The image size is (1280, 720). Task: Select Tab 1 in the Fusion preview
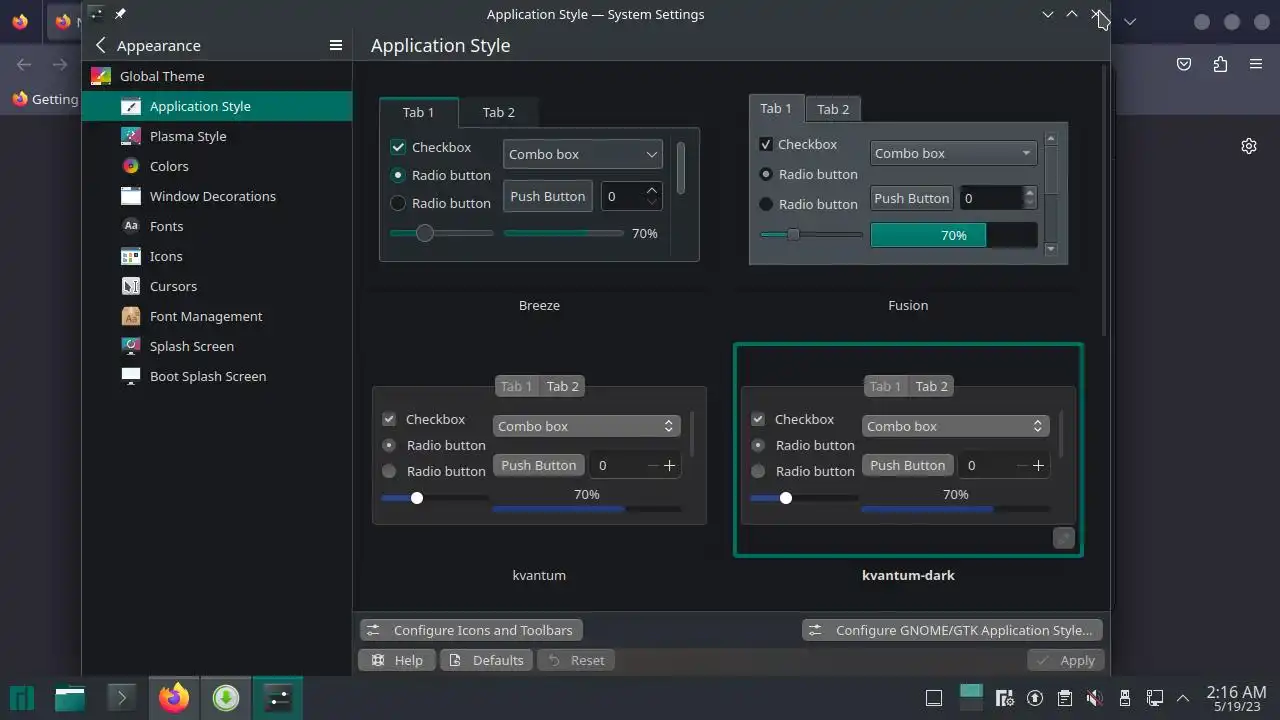coord(776,108)
